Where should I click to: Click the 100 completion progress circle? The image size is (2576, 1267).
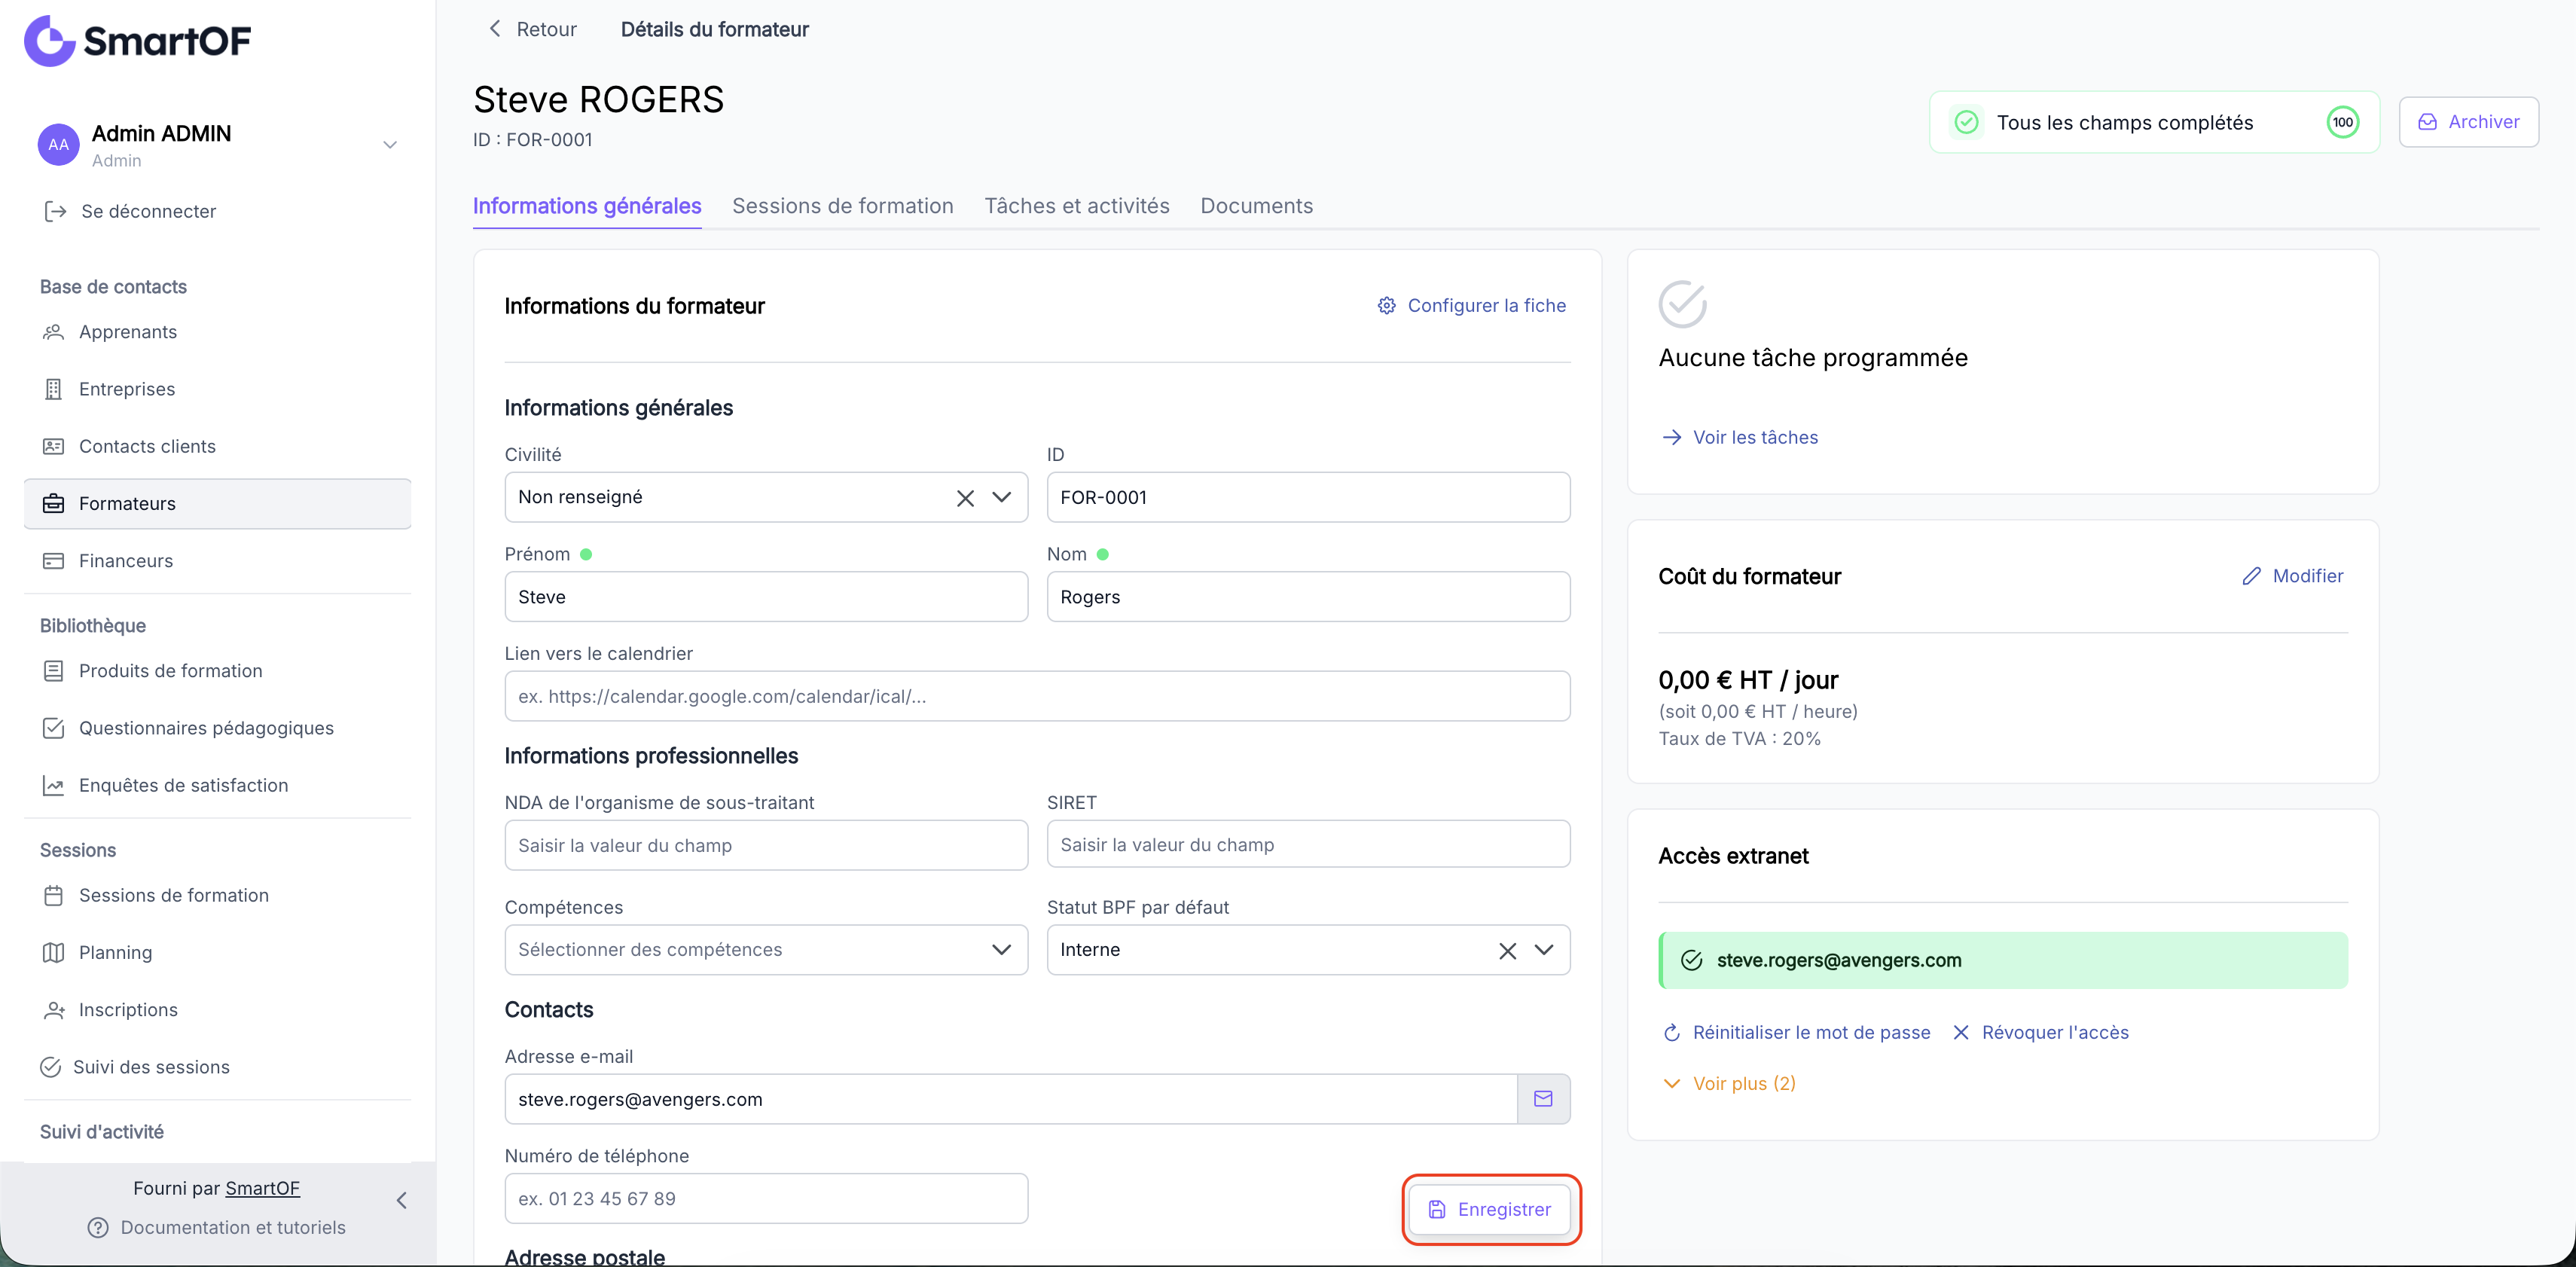2343,122
